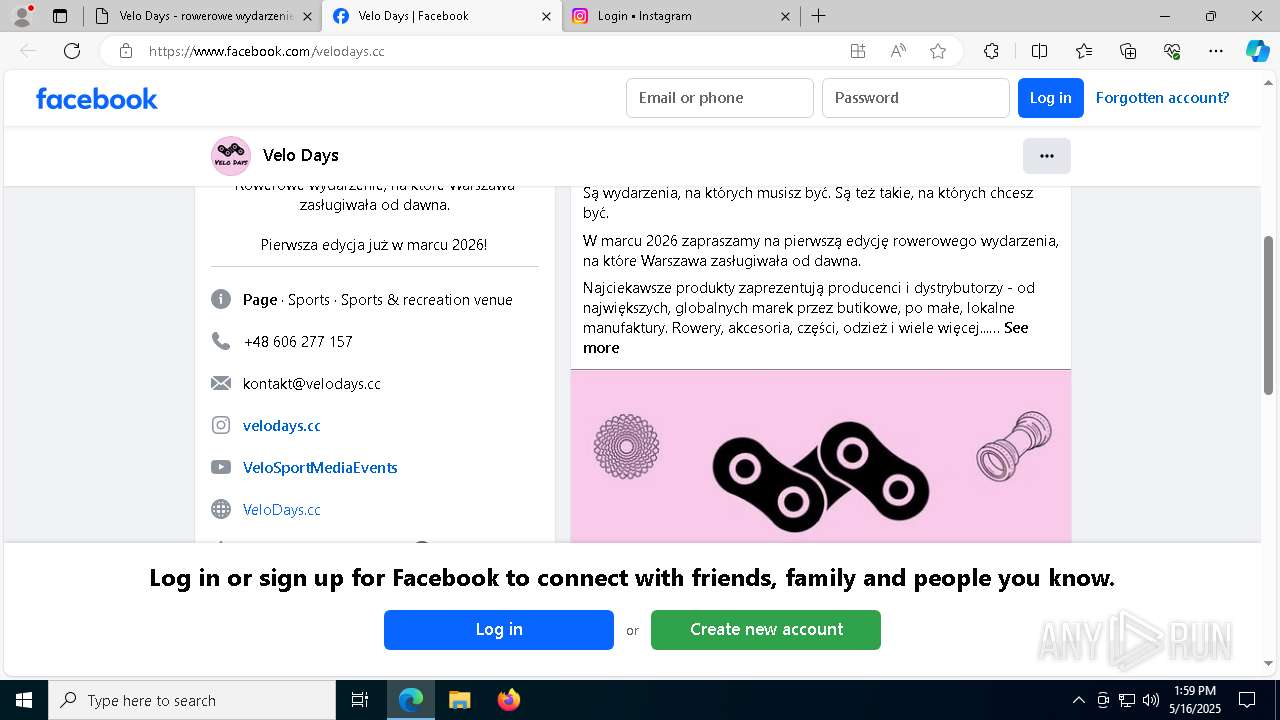Screen dimensions: 1280x720
Task: Click Create new account button
Action: pos(766,630)
